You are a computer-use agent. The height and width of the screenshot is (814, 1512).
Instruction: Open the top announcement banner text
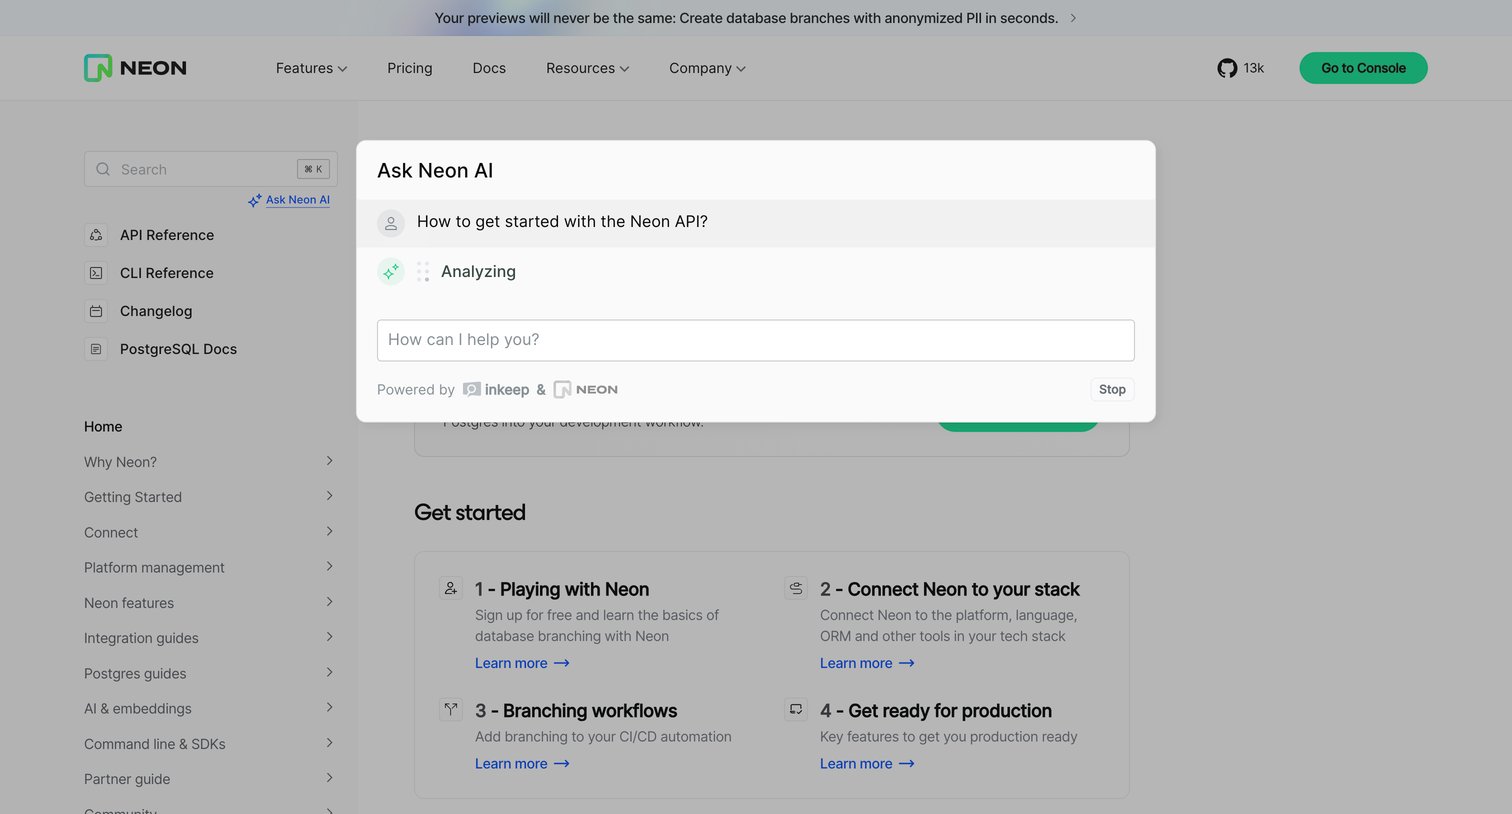click(746, 18)
